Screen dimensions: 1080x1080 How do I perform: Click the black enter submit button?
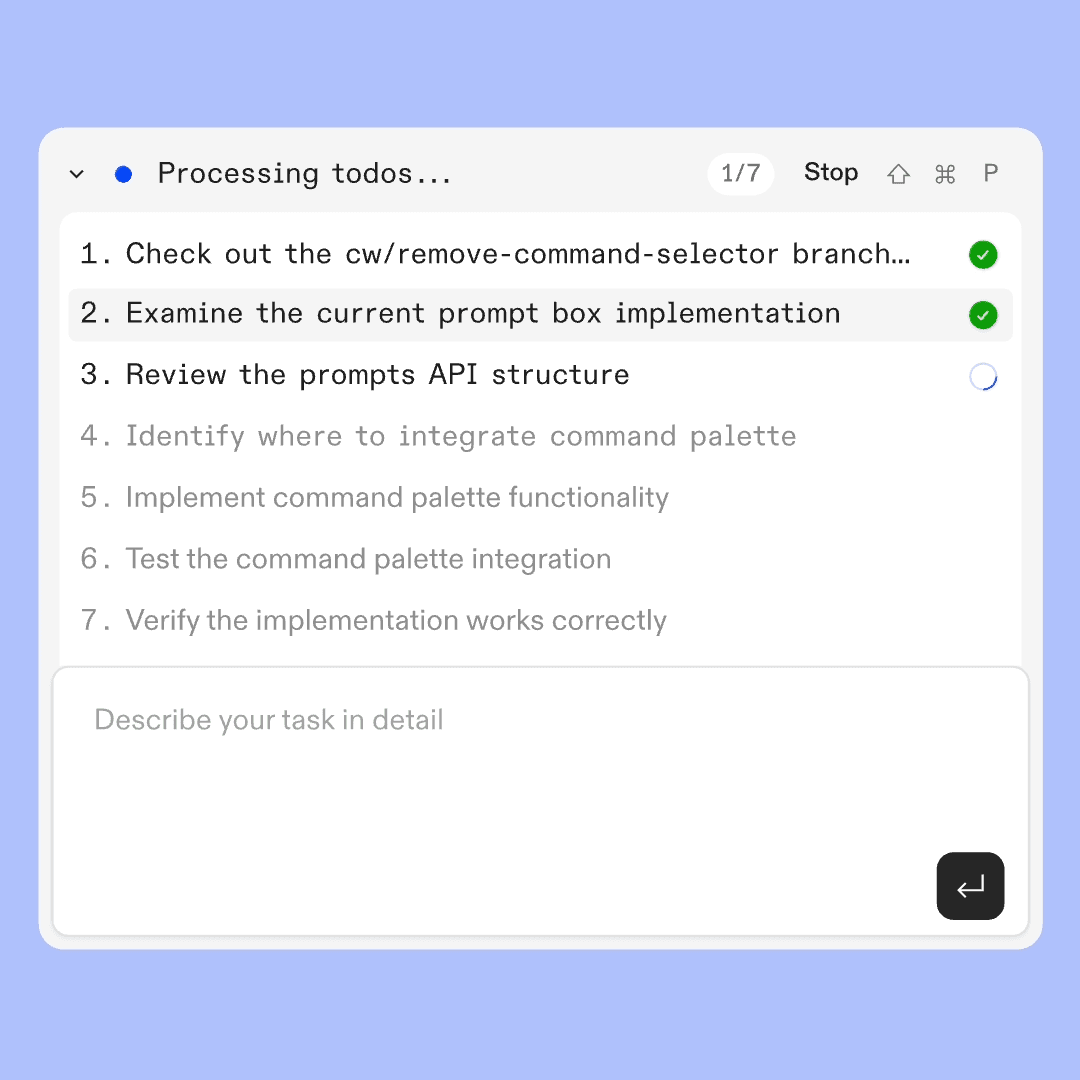(970, 886)
